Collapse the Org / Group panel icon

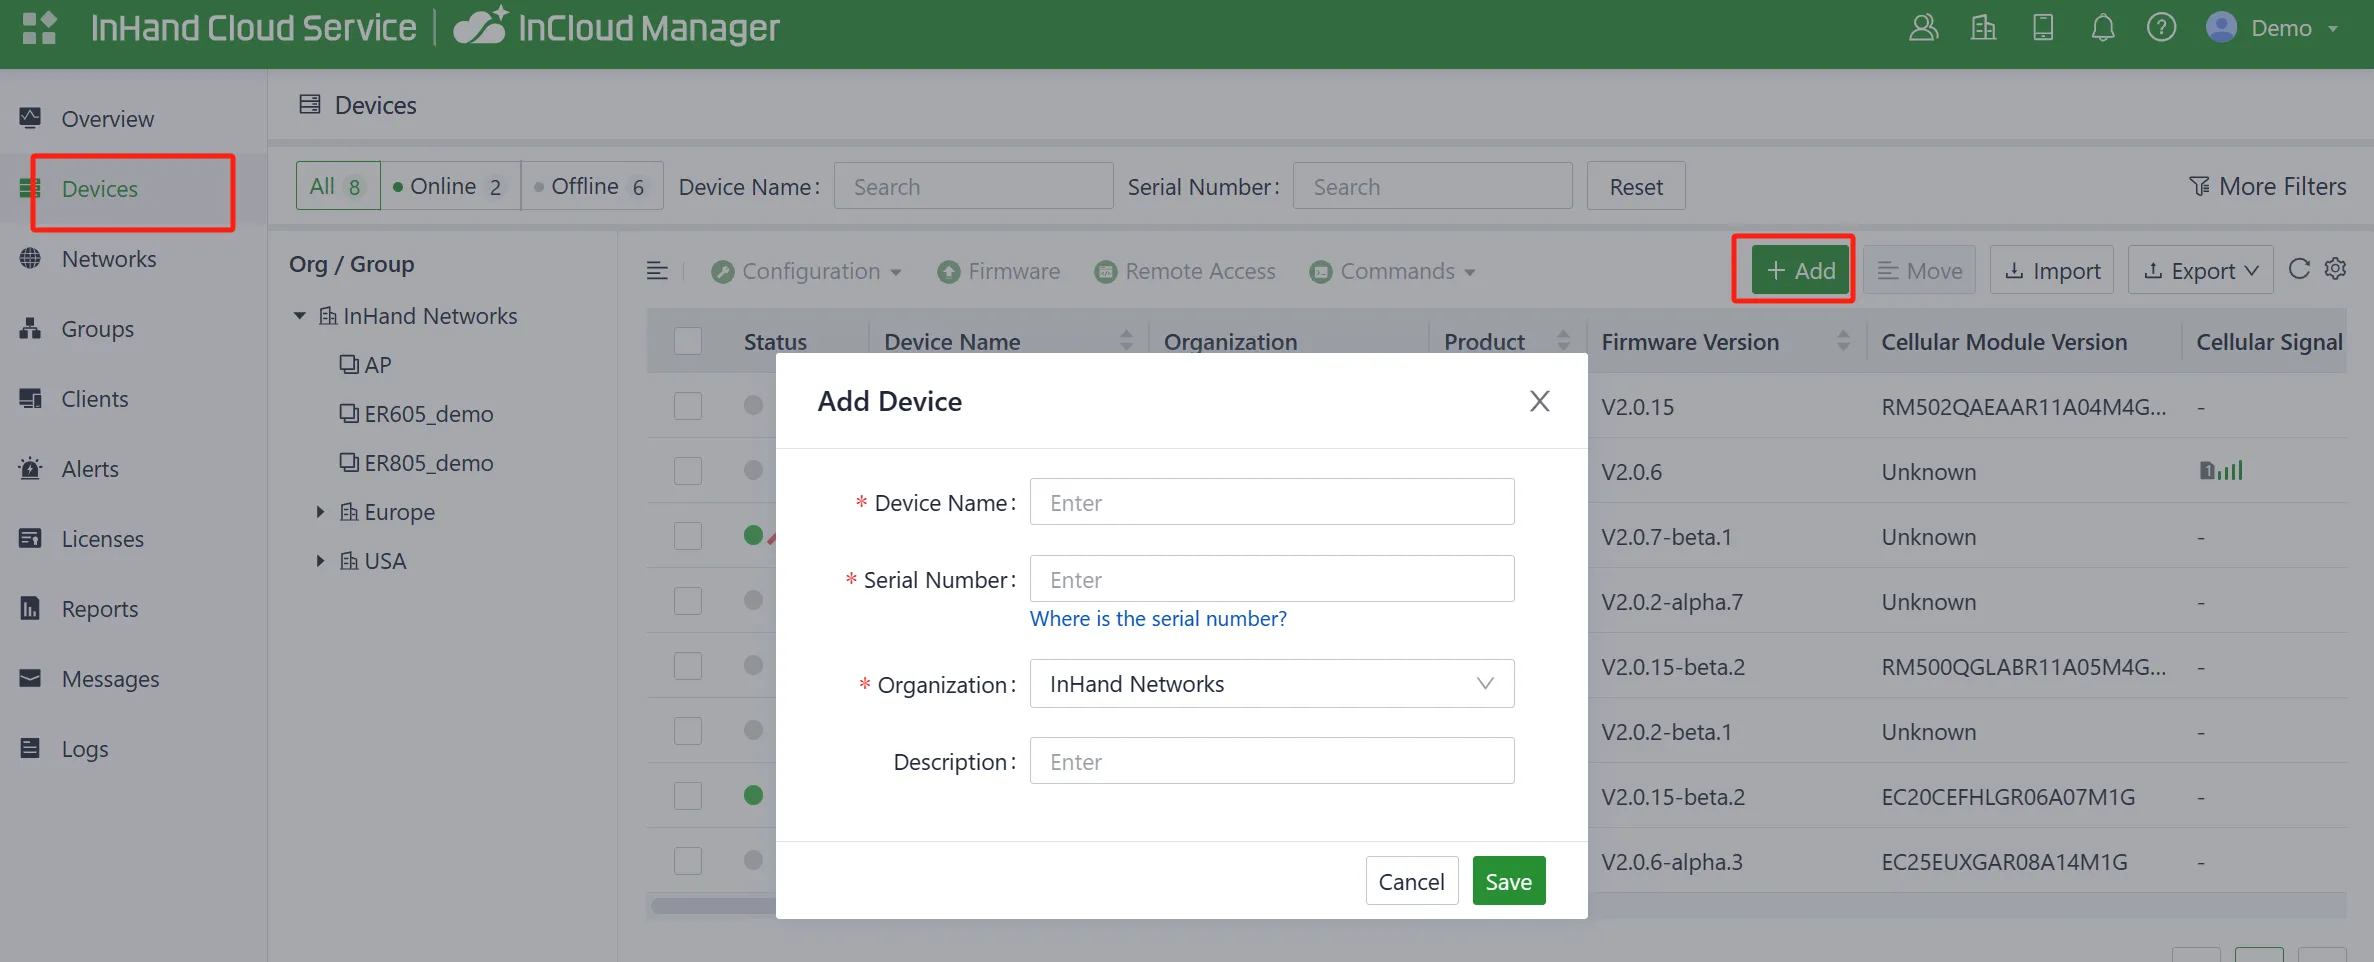coord(657,271)
